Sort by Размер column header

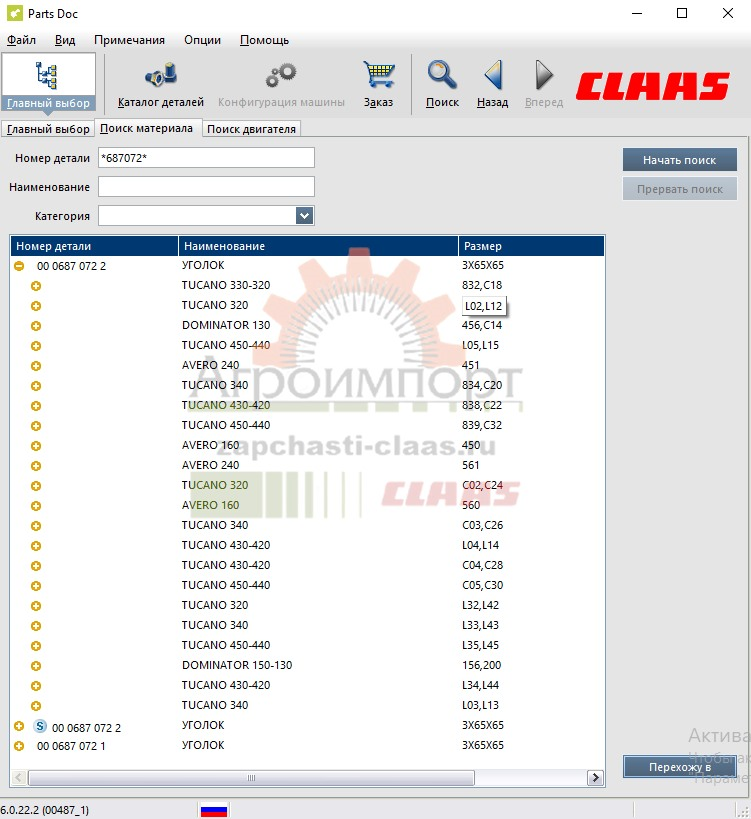(532, 246)
